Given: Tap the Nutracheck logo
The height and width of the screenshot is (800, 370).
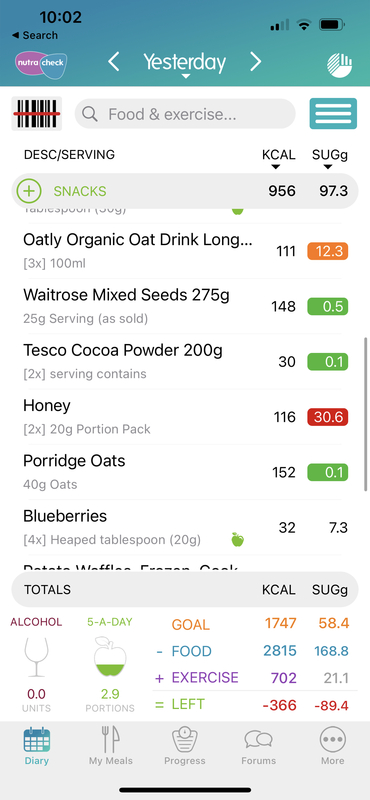Looking at the screenshot, I should point(41,65).
